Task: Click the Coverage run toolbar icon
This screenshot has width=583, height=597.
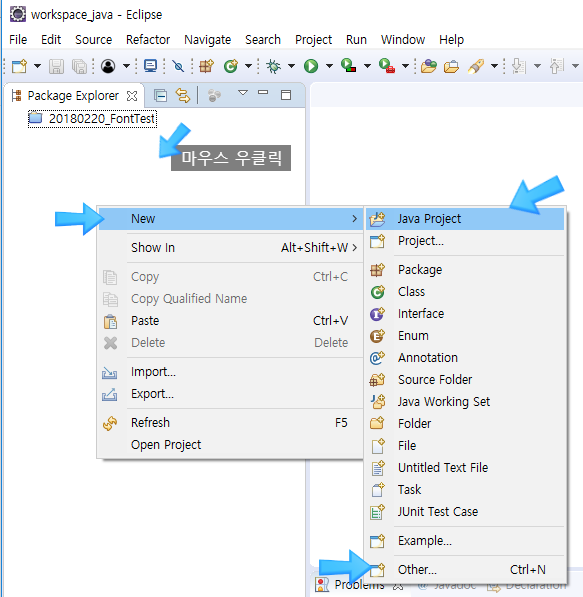Action: coord(348,65)
